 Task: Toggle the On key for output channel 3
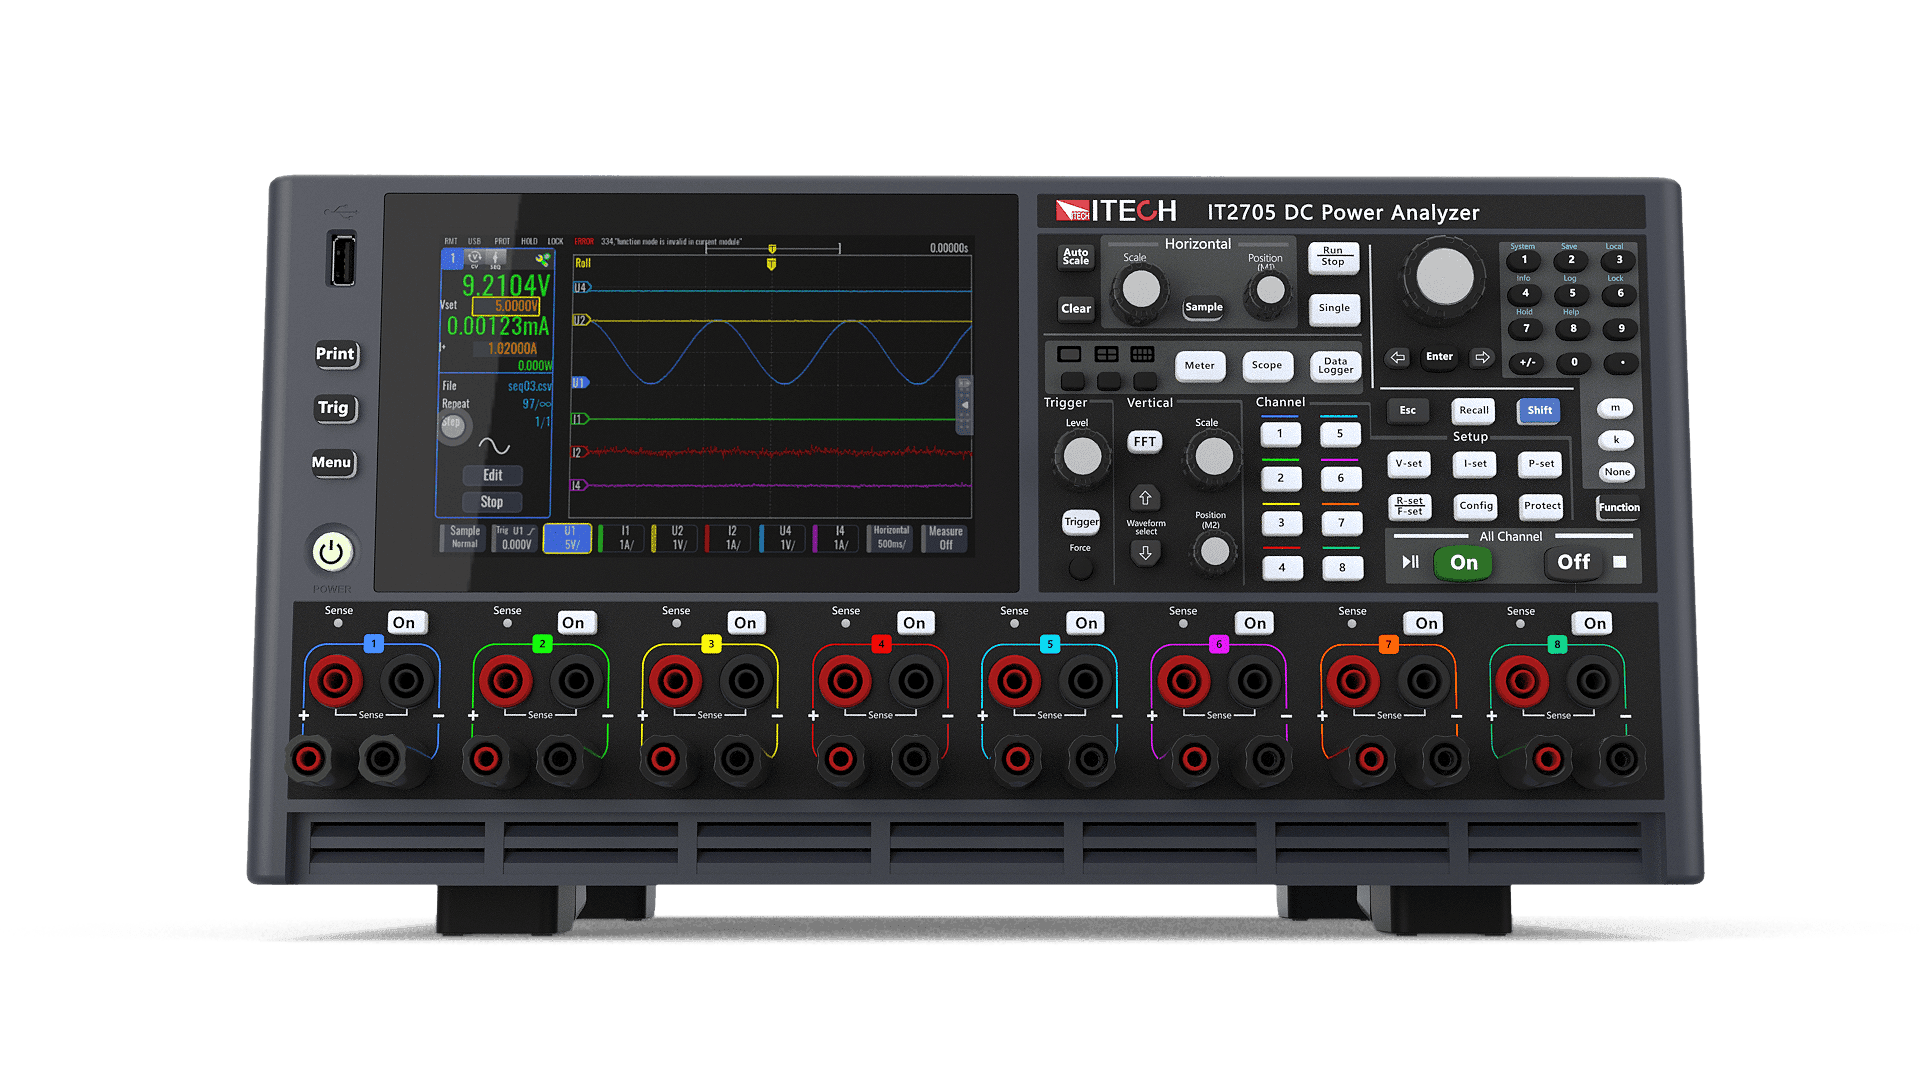(745, 623)
